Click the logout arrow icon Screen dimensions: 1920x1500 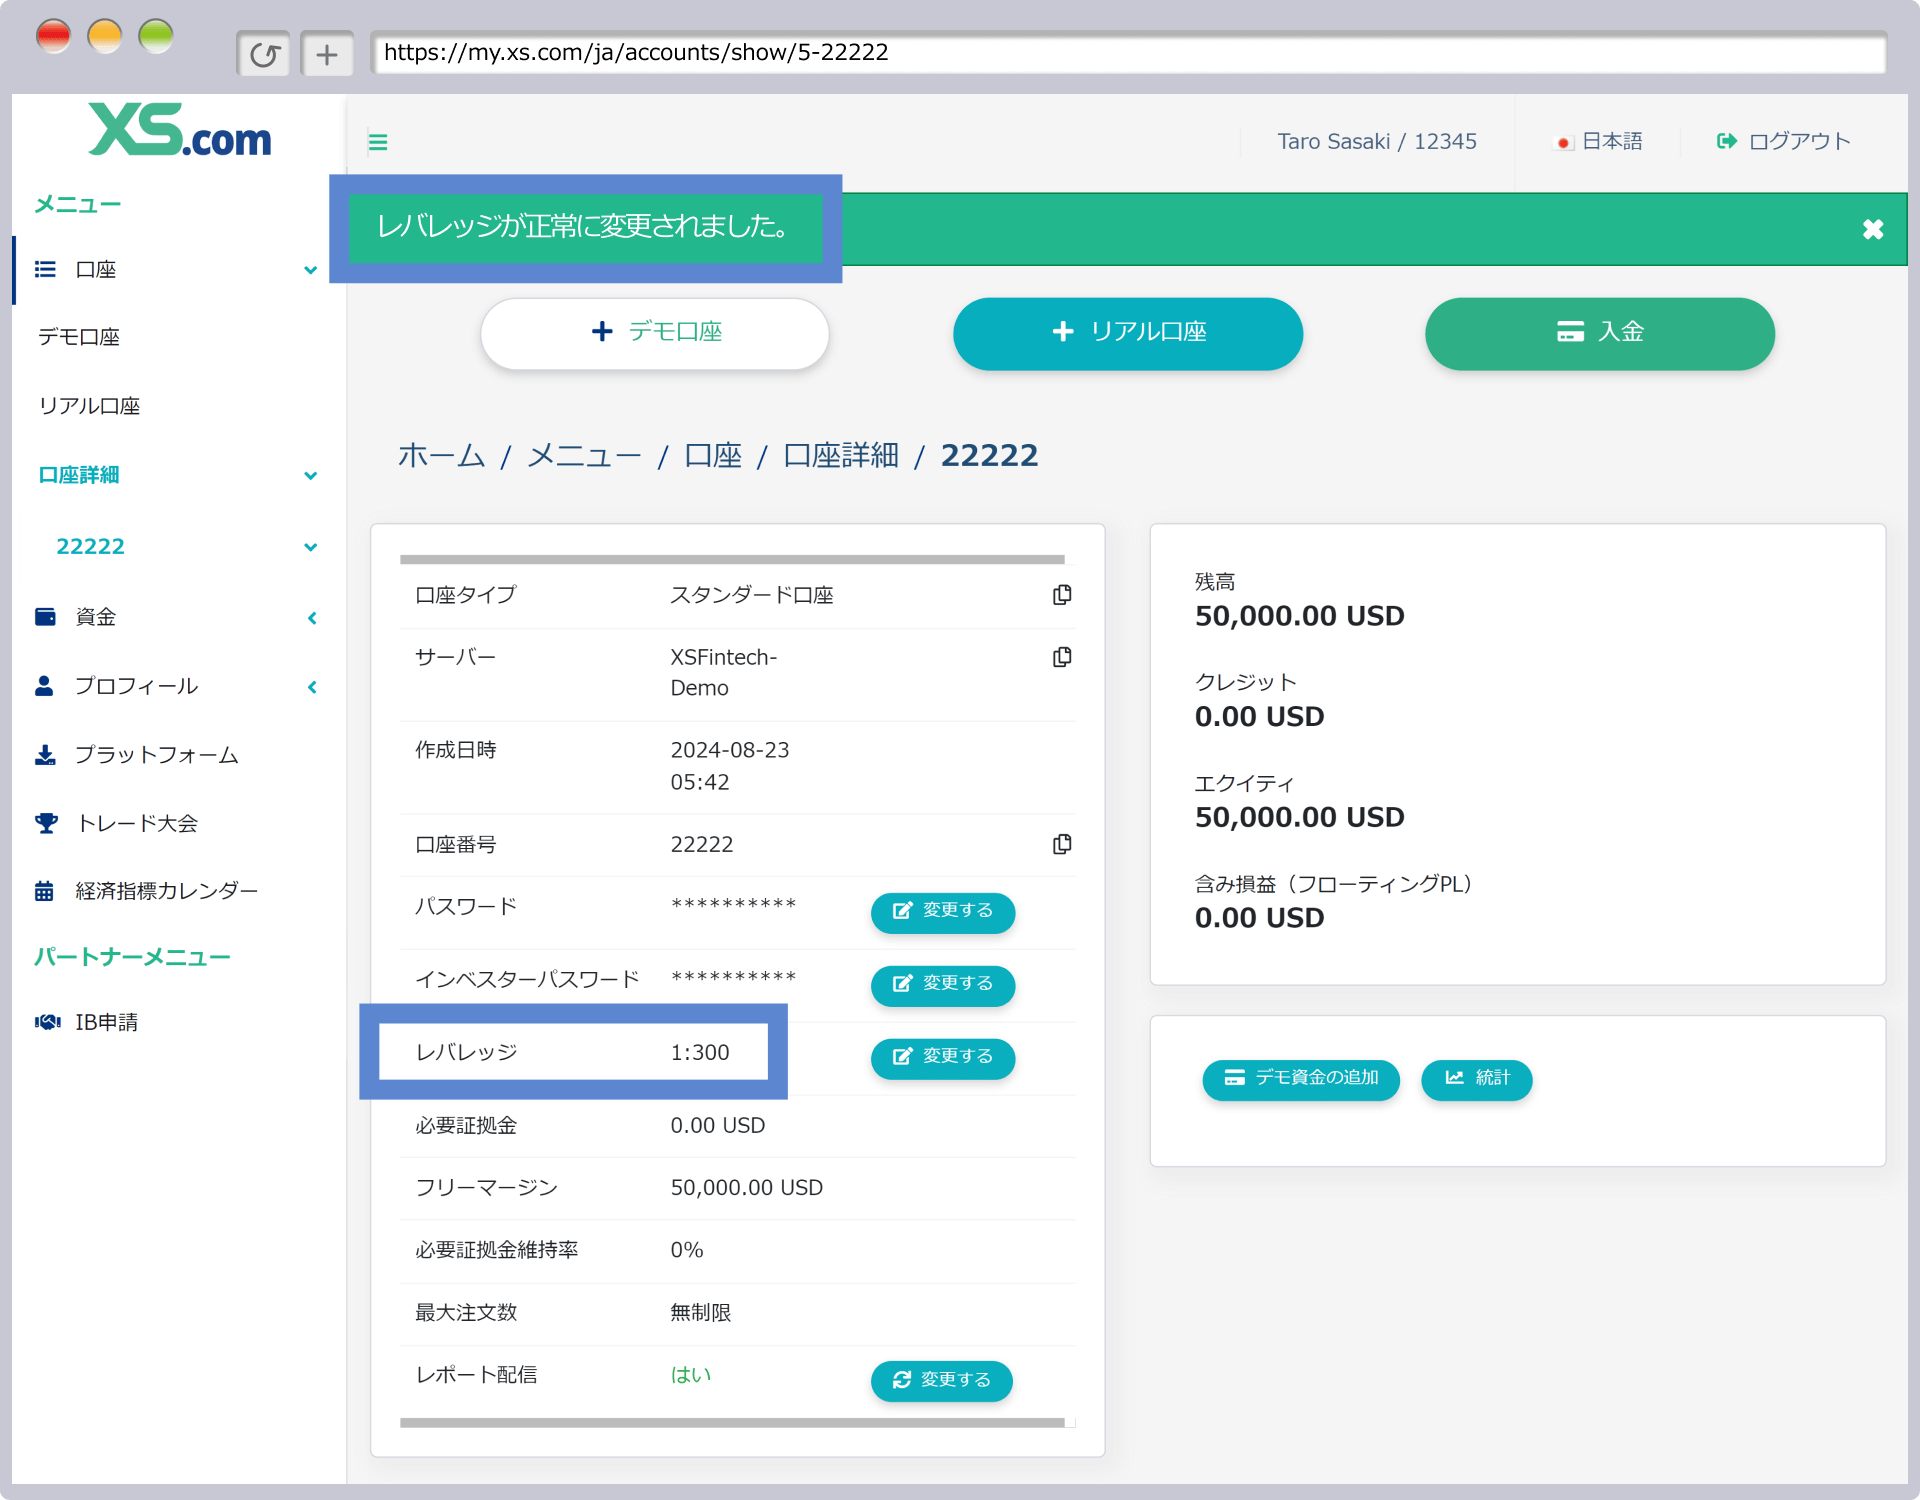tap(1726, 141)
